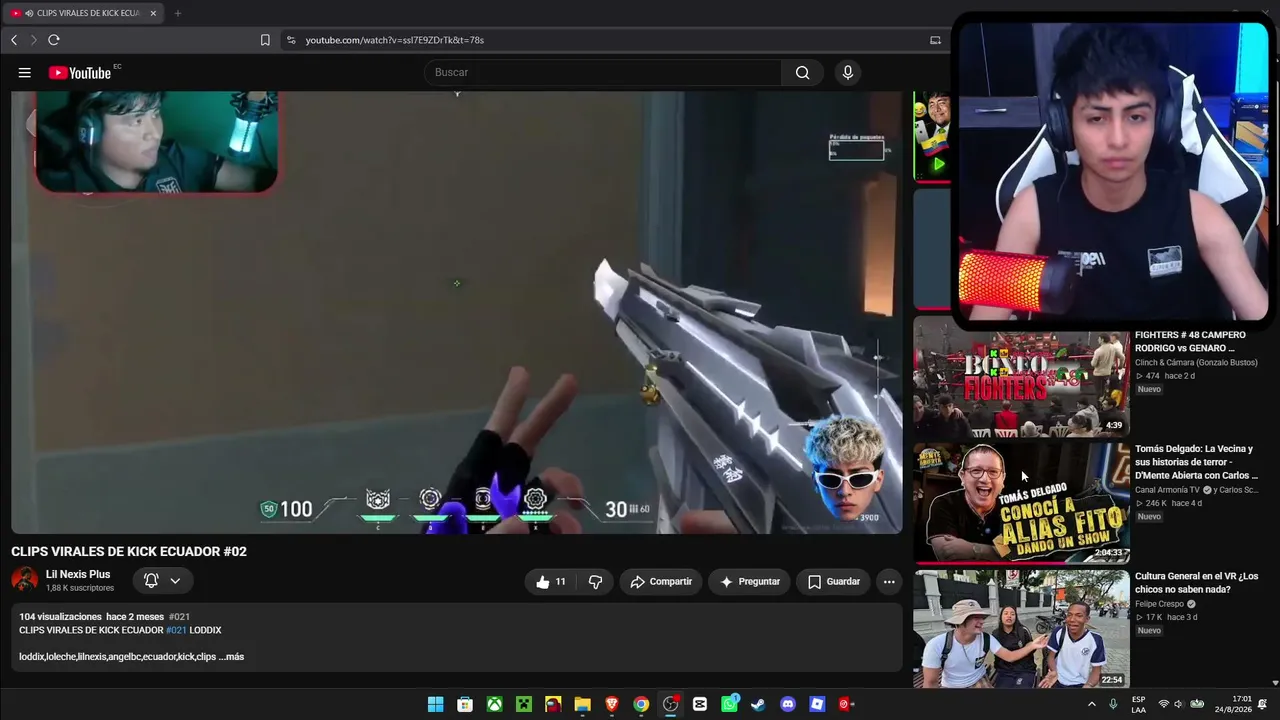This screenshot has height=720, width=1280.
Task: Open a new browser tab
Action: click(x=178, y=13)
